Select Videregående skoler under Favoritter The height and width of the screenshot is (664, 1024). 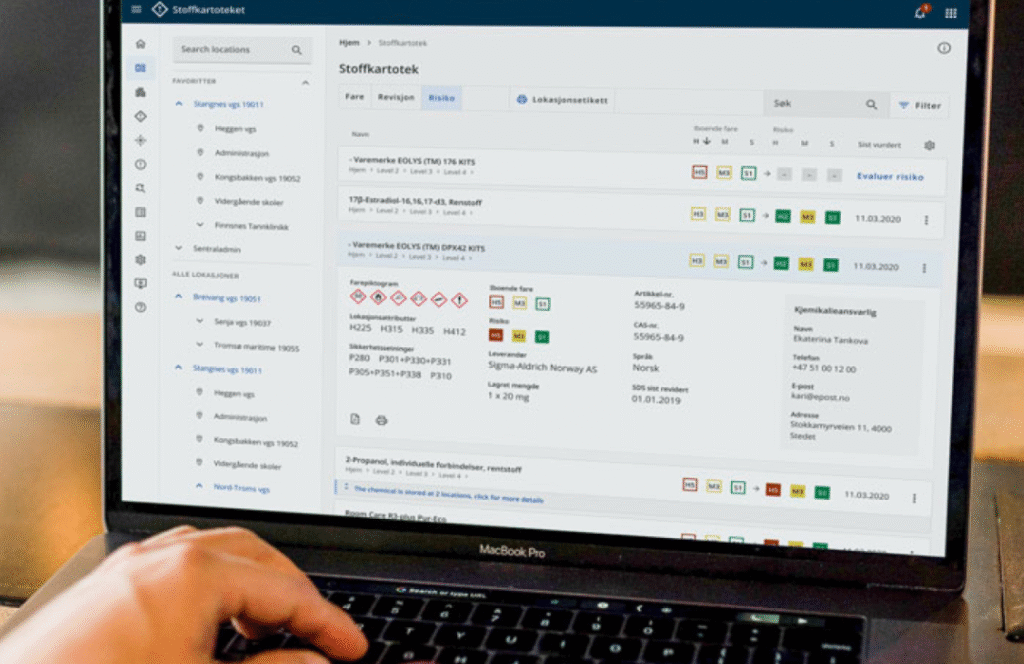249,202
